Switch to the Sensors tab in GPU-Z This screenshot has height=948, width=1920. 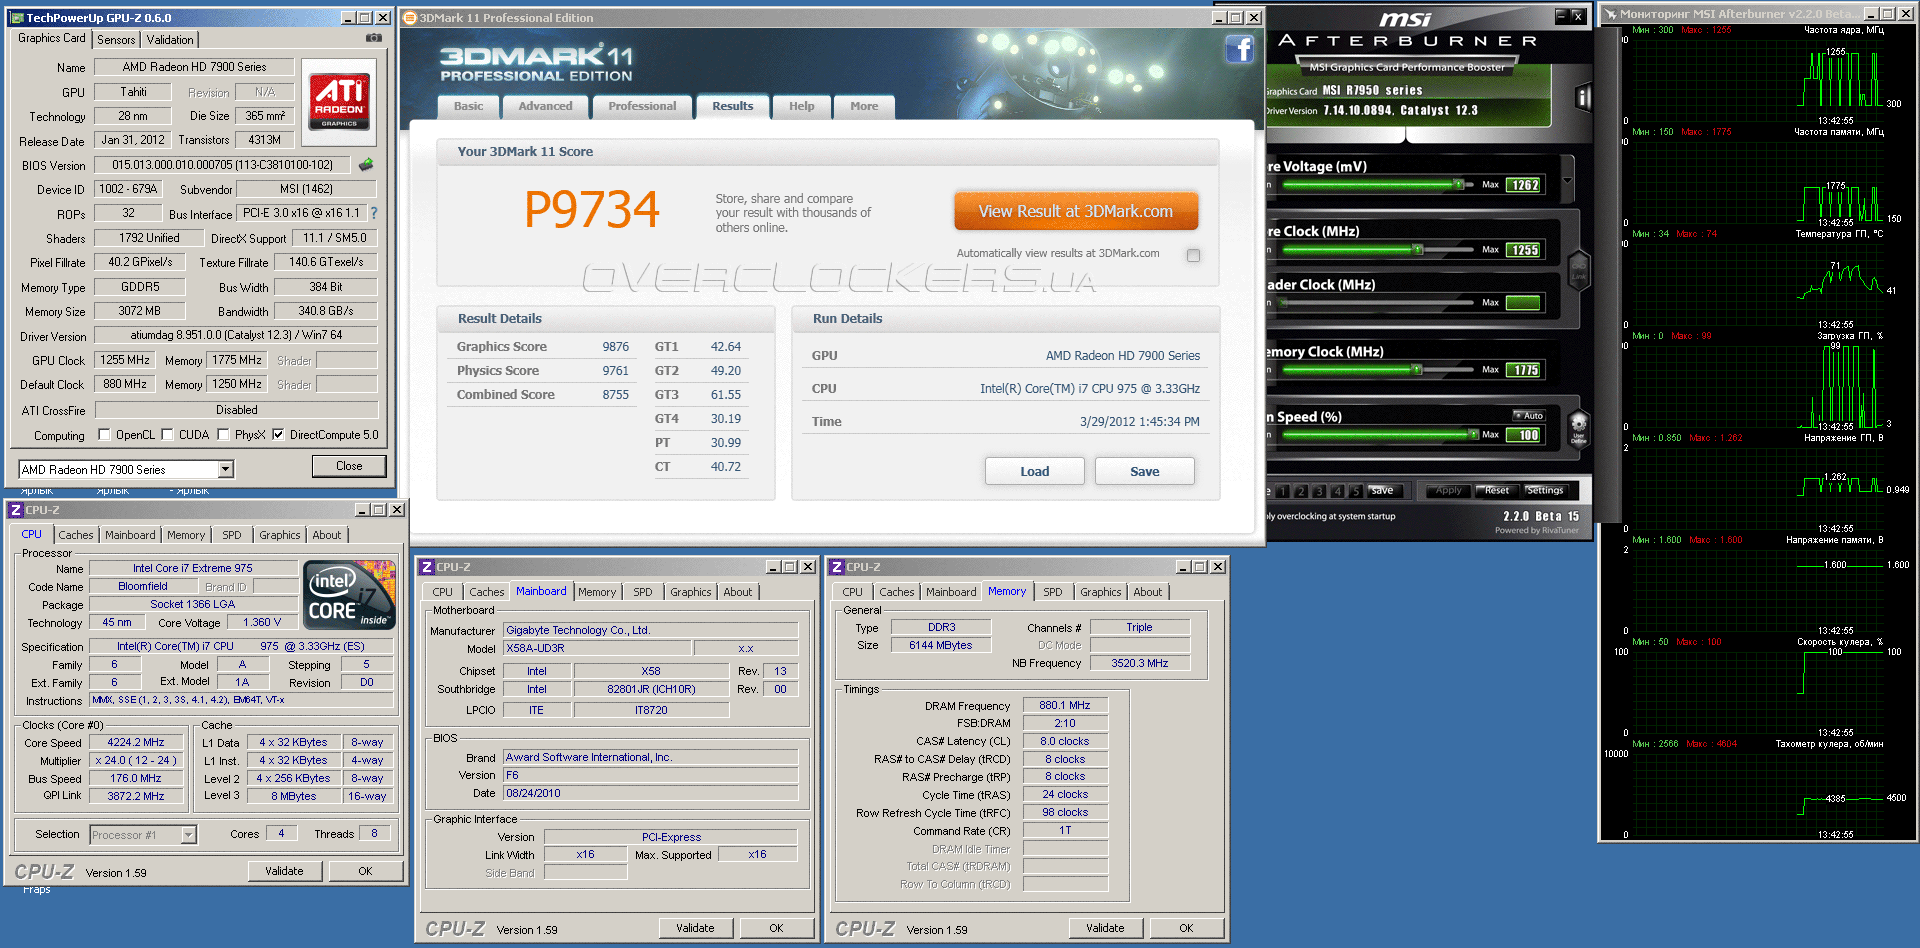[116, 40]
